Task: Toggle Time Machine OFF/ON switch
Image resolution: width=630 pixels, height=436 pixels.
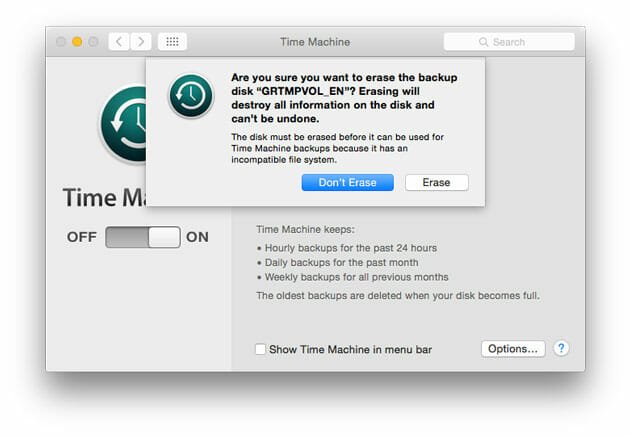Action: point(143,237)
